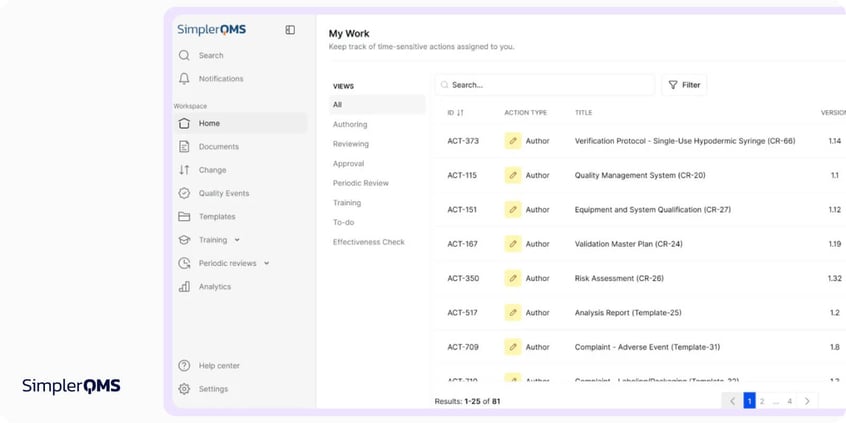This screenshot has width=846, height=423.
Task: Click the pencil icon for ACT-373
Action: pyautogui.click(x=513, y=141)
